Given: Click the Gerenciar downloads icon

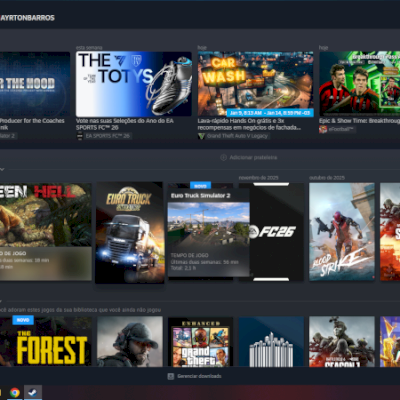Looking at the screenshot, I should coord(171,376).
